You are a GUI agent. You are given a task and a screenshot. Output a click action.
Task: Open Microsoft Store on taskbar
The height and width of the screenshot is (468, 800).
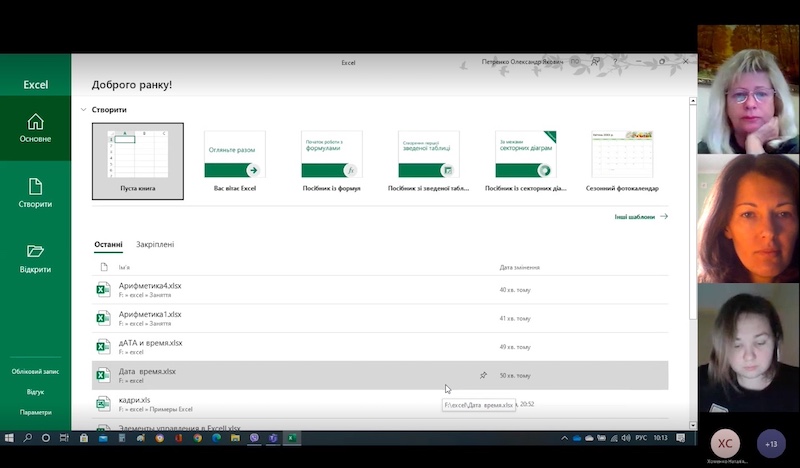pos(84,438)
